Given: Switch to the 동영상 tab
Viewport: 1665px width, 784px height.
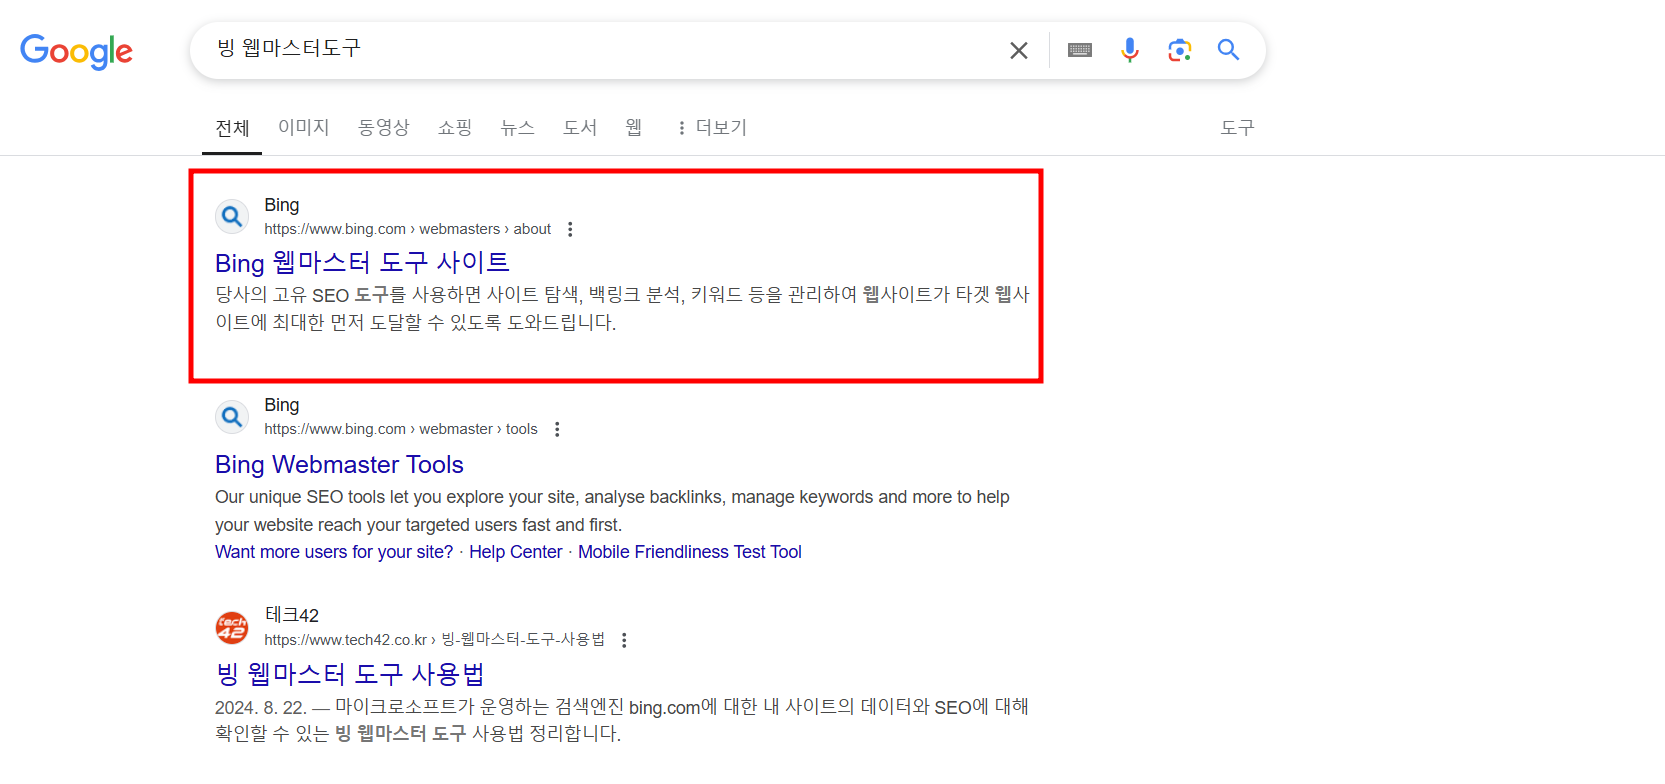Looking at the screenshot, I should pyautogui.click(x=384, y=127).
